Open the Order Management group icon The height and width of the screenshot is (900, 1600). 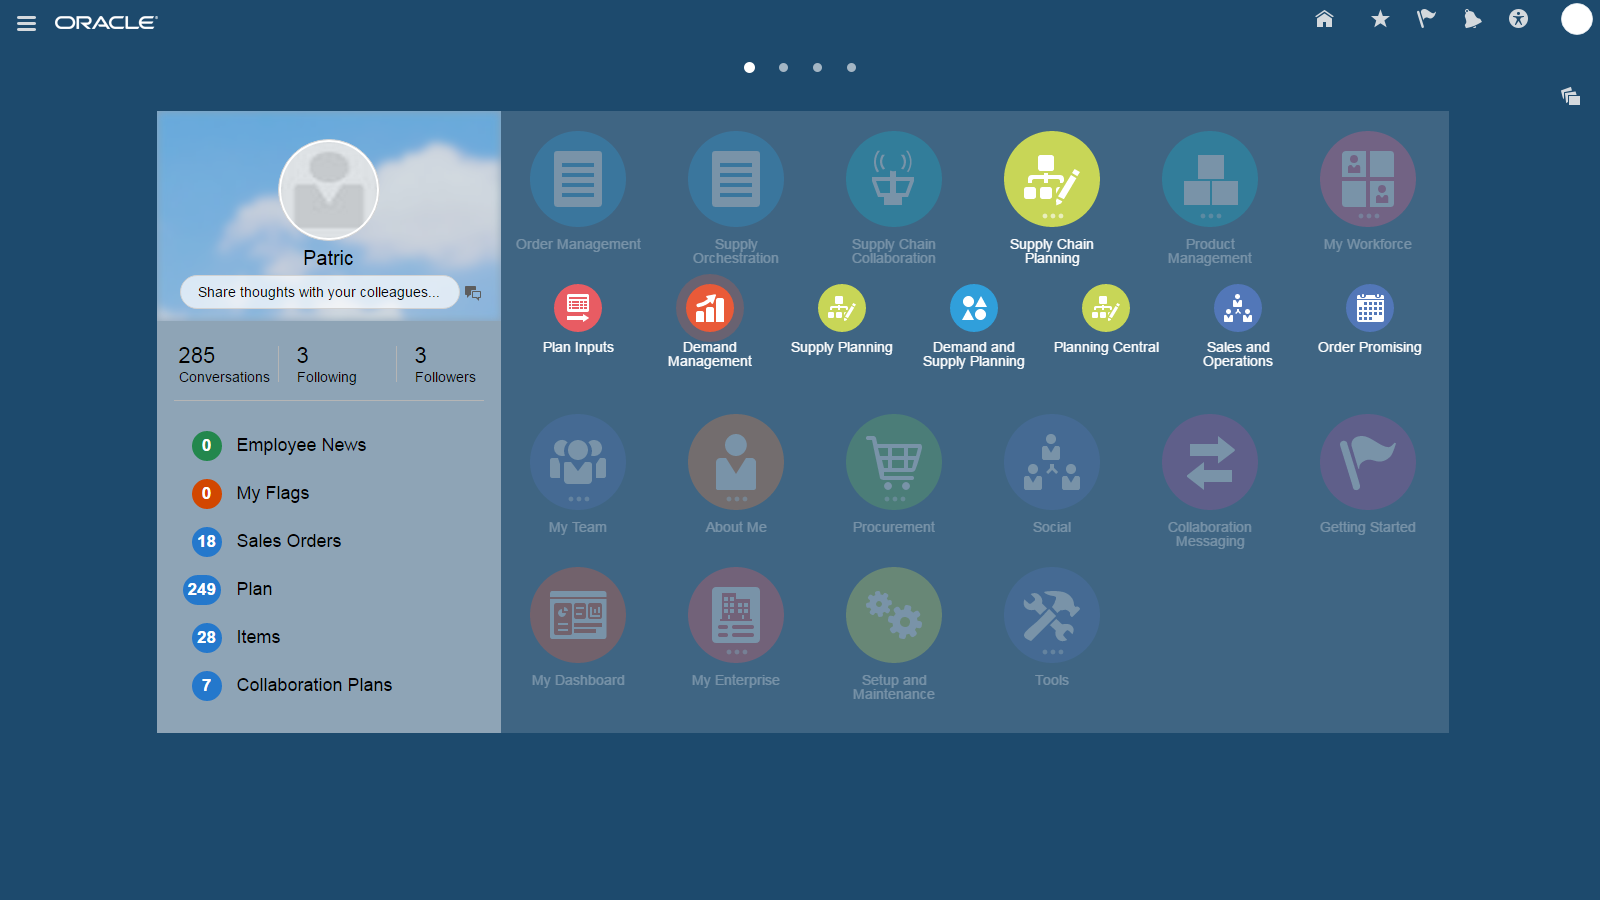click(x=578, y=179)
